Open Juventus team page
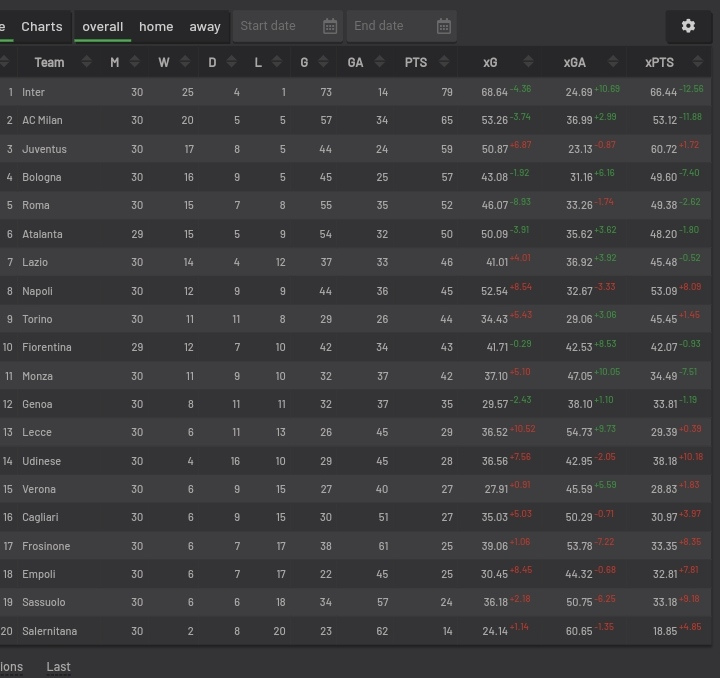 45,149
